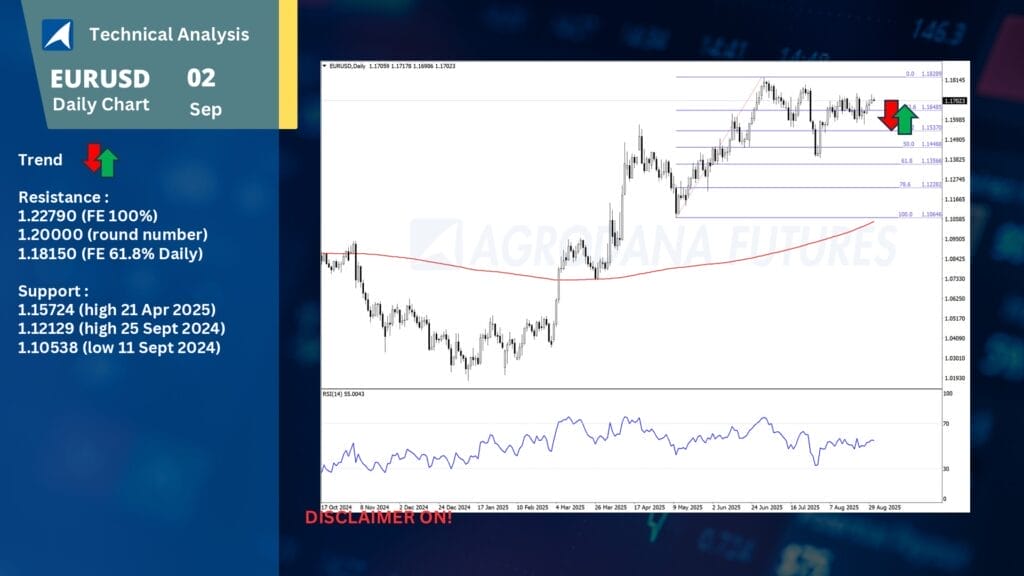Click the DISCLAIMER ON! text

[378, 518]
